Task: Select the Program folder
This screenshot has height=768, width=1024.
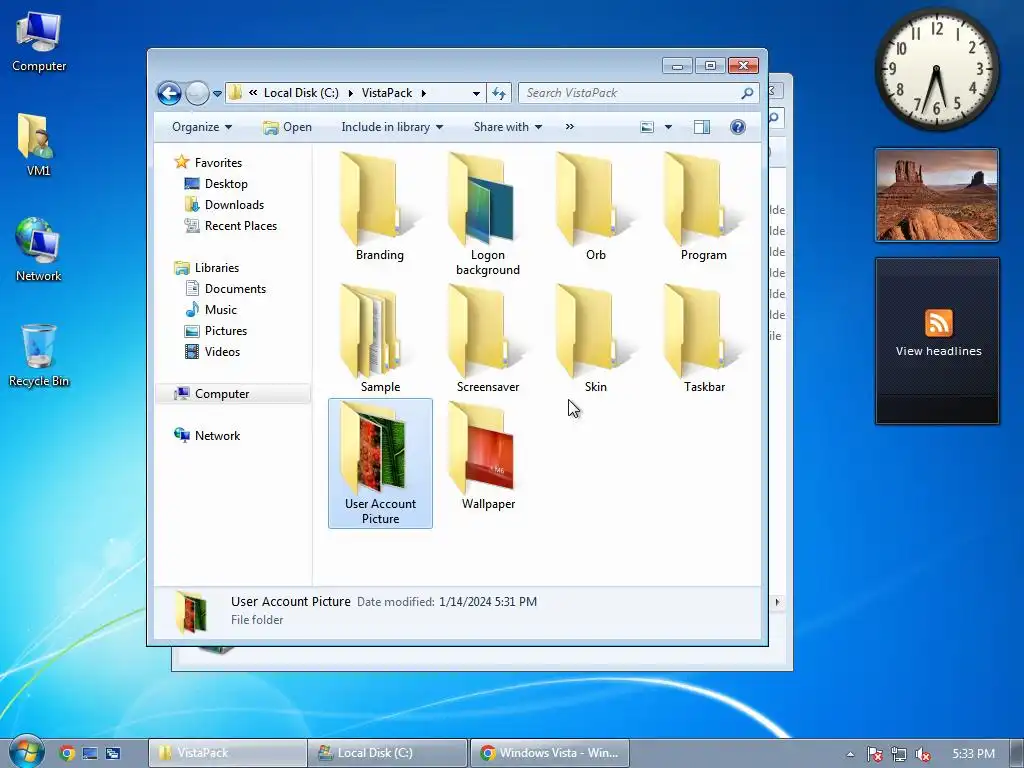Action: coord(703,208)
